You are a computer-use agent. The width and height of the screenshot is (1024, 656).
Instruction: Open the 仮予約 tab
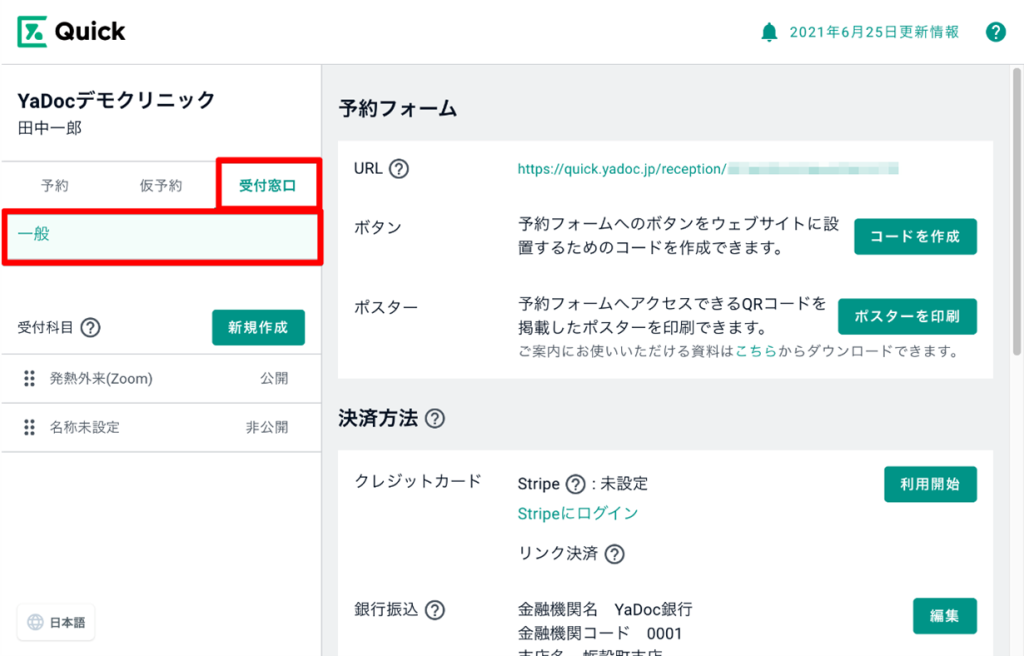click(x=161, y=185)
